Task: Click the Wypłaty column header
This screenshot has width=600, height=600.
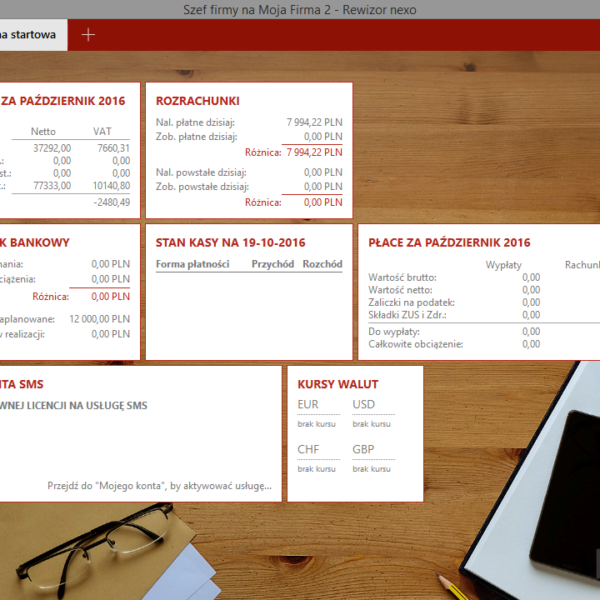Action: tap(504, 265)
